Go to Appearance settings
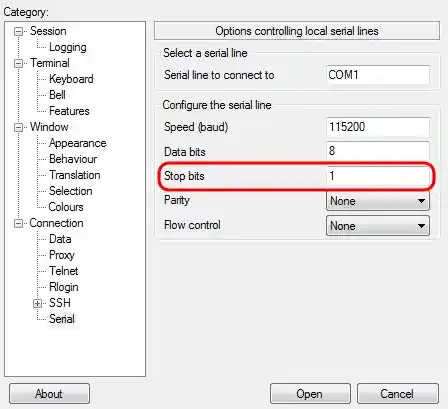The image size is (448, 409). tap(77, 143)
